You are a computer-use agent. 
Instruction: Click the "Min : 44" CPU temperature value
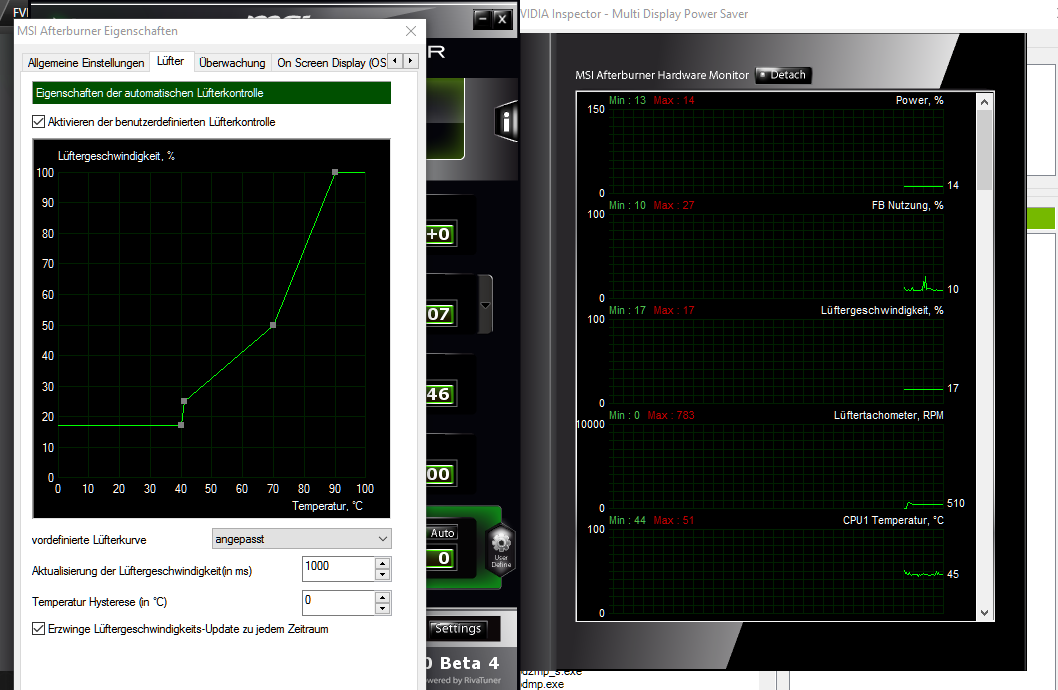point(628,520)
